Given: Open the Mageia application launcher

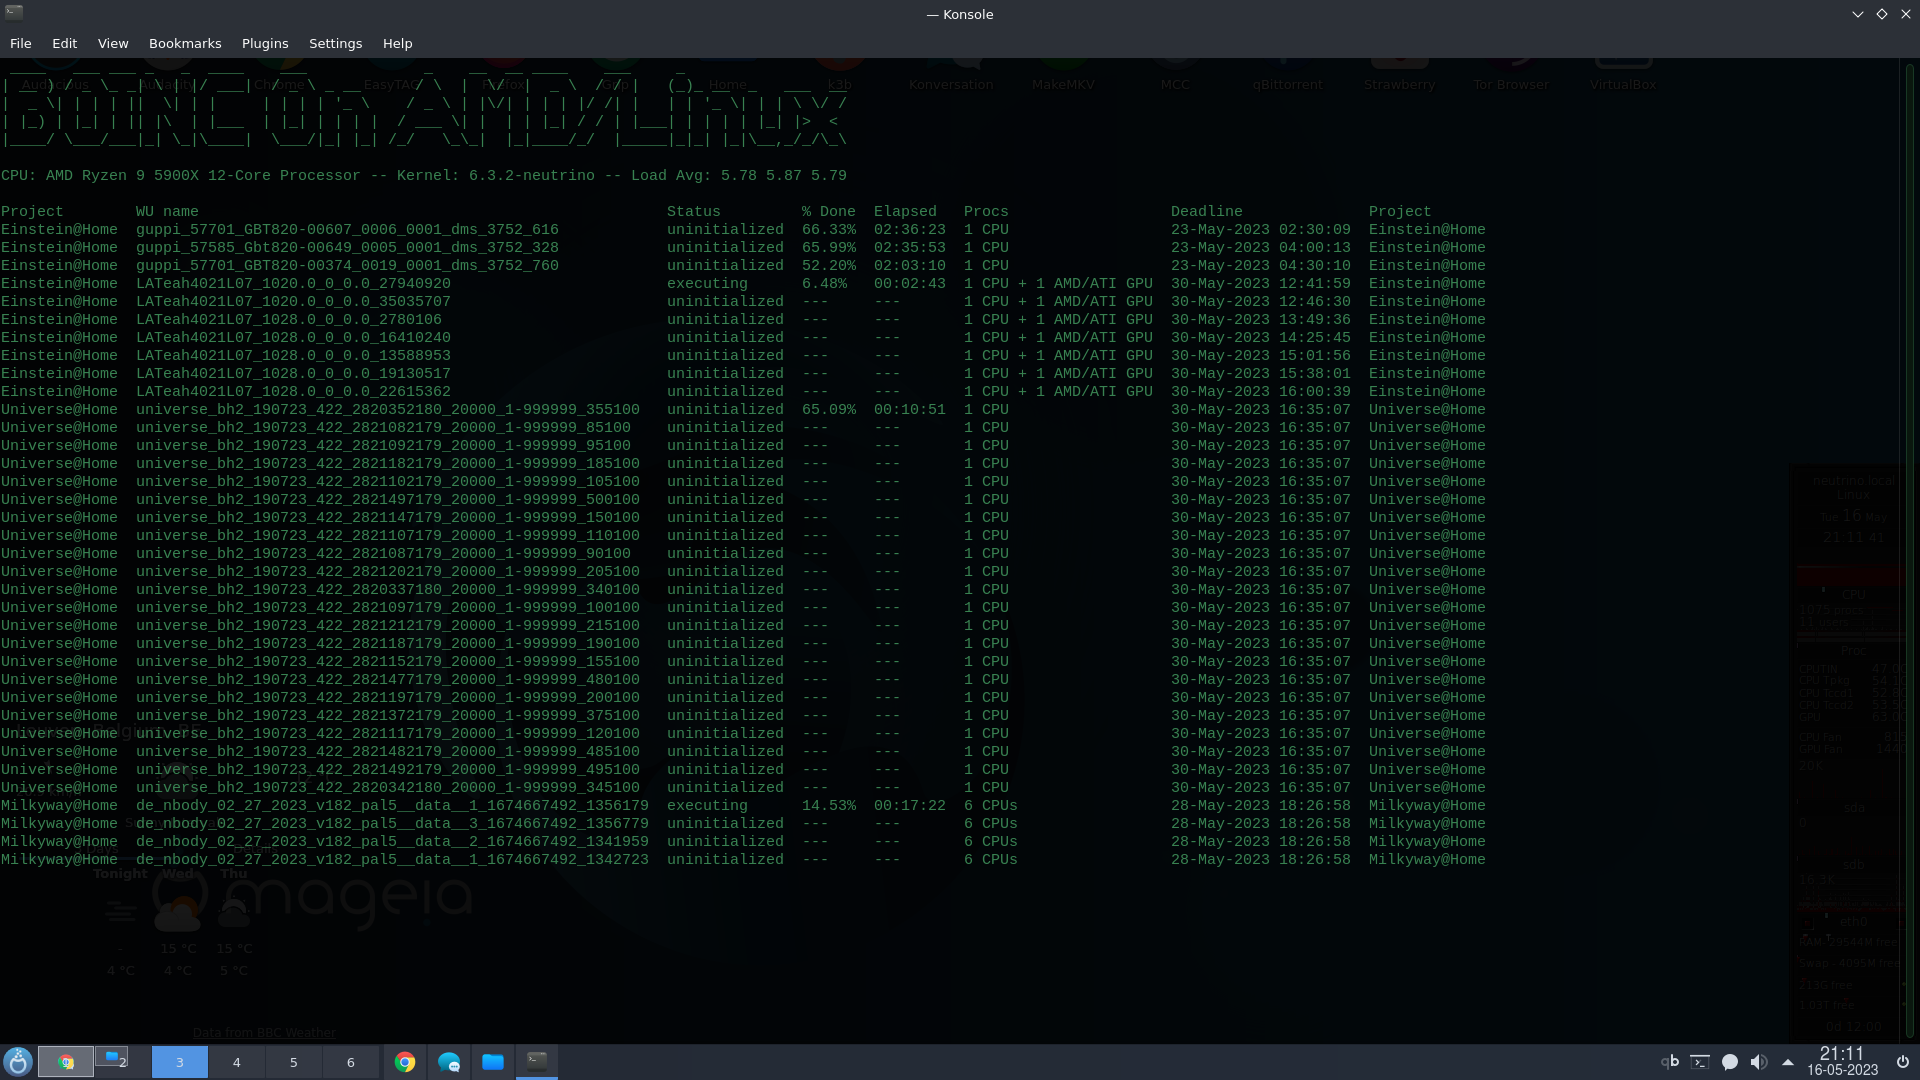Looking at the screenshot, I should 18,1061.
